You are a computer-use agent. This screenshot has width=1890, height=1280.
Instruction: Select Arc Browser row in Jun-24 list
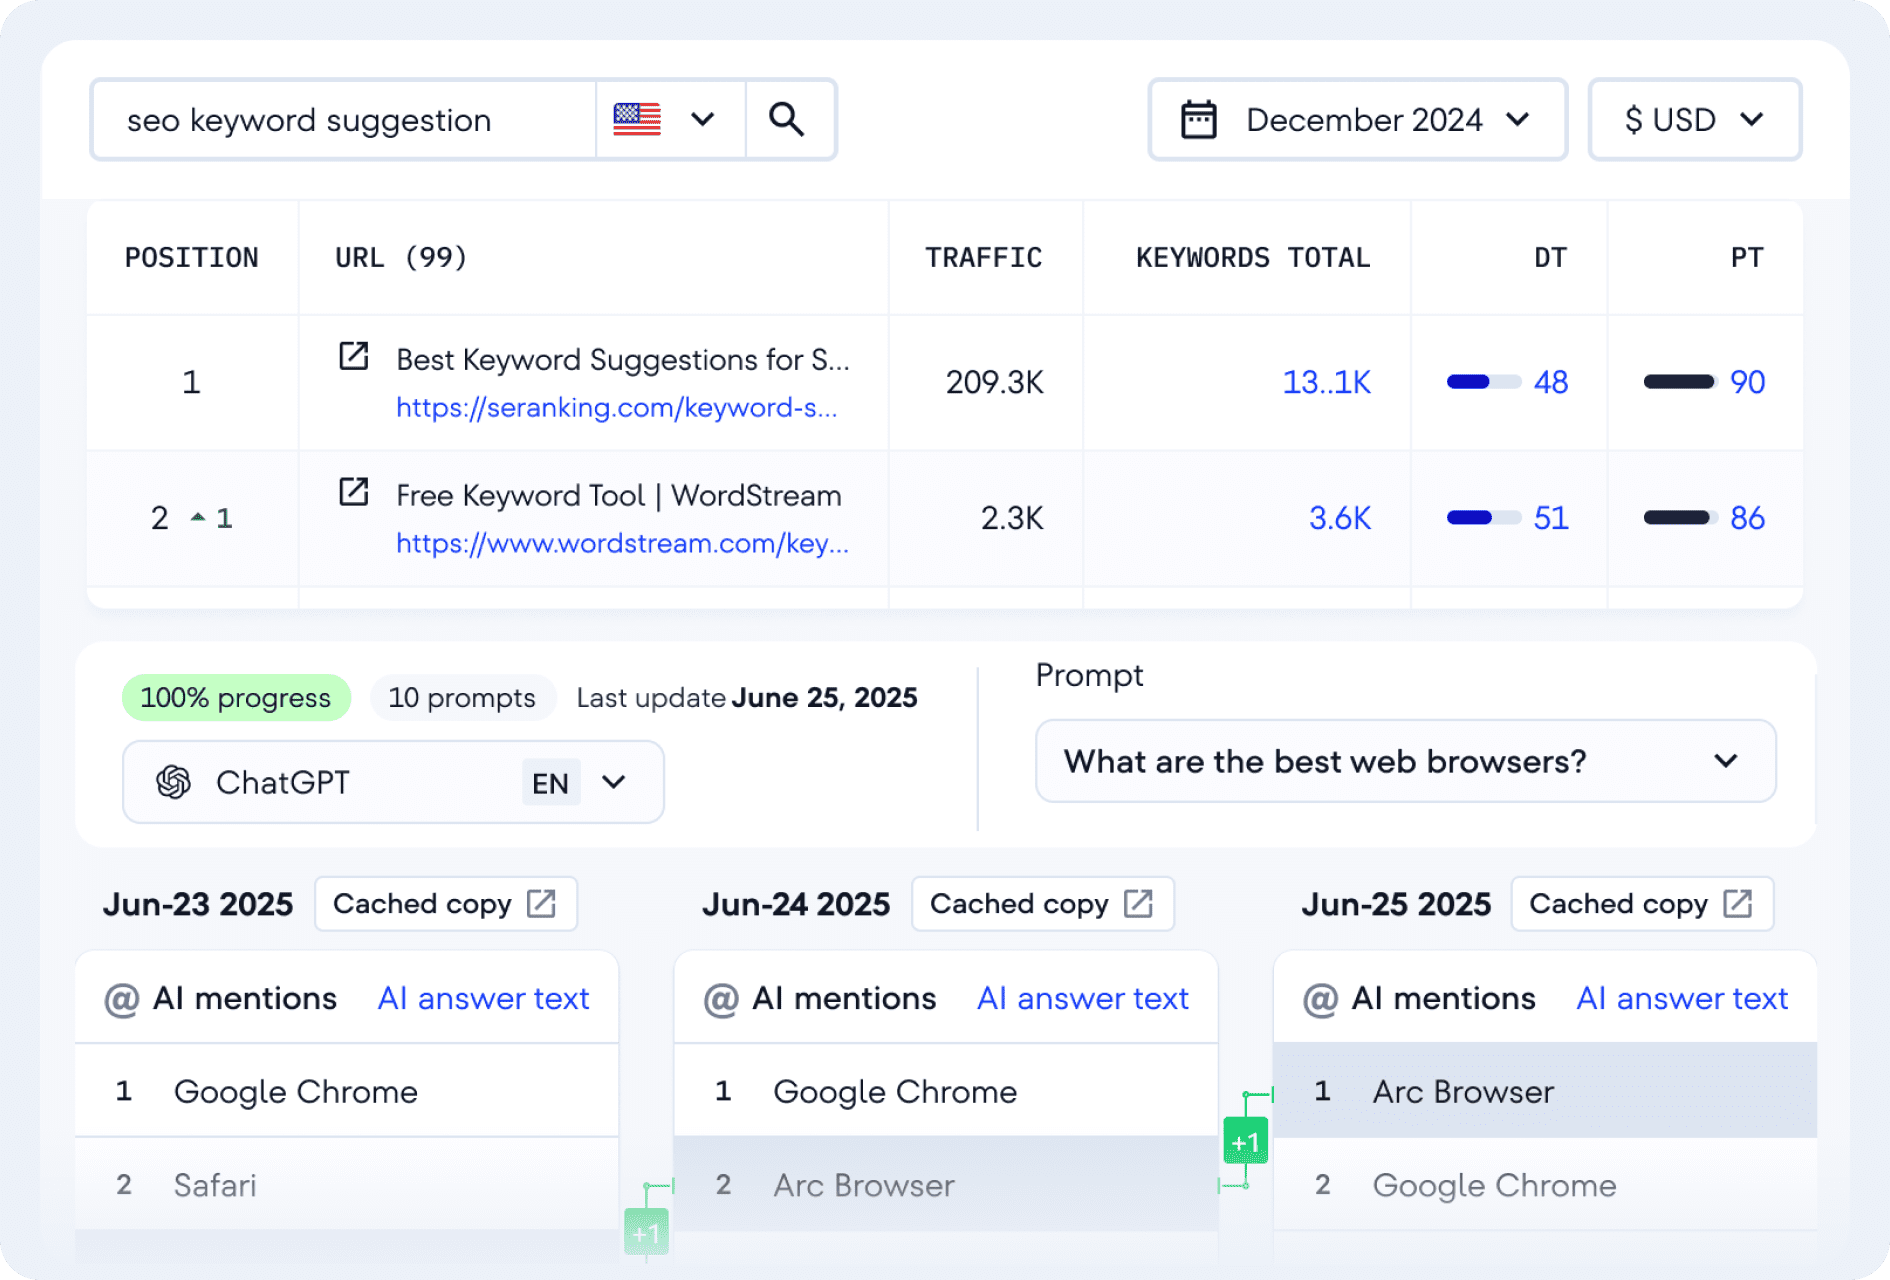point(946,1185)
